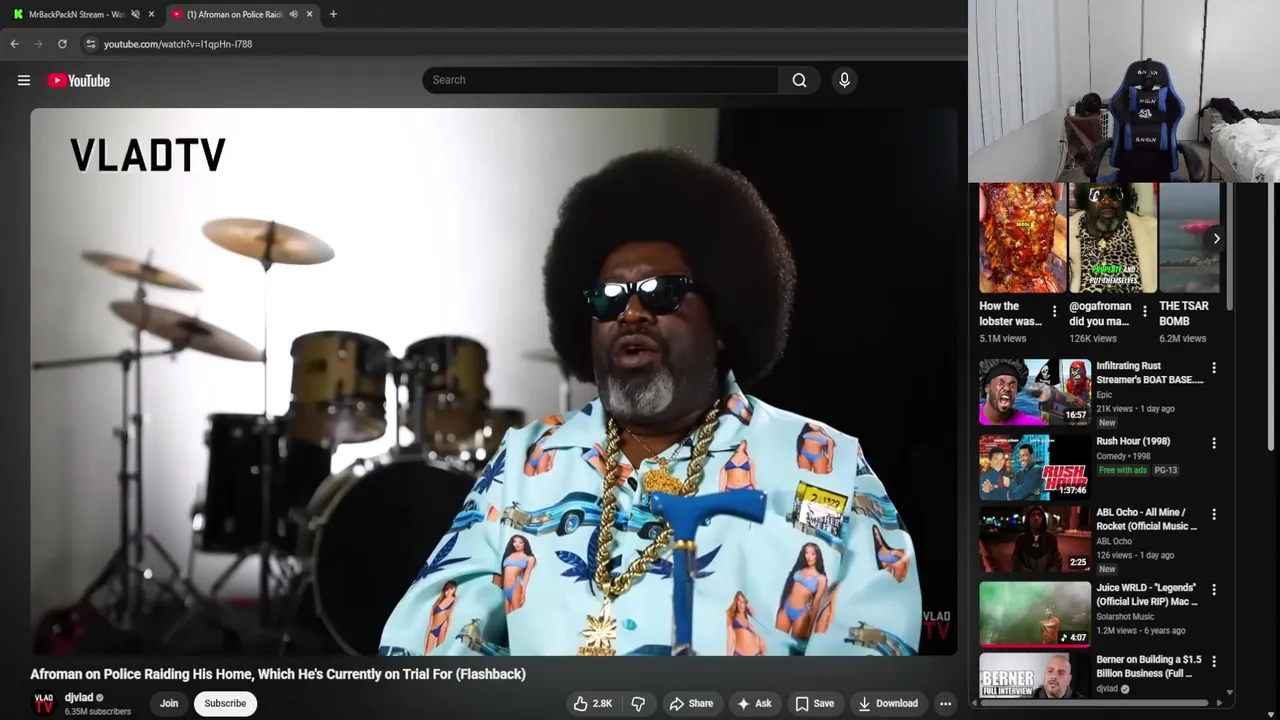Start voice search with microphone icon
The width and height of the screenshot is (1280, 720).
[x=844, y=80]
